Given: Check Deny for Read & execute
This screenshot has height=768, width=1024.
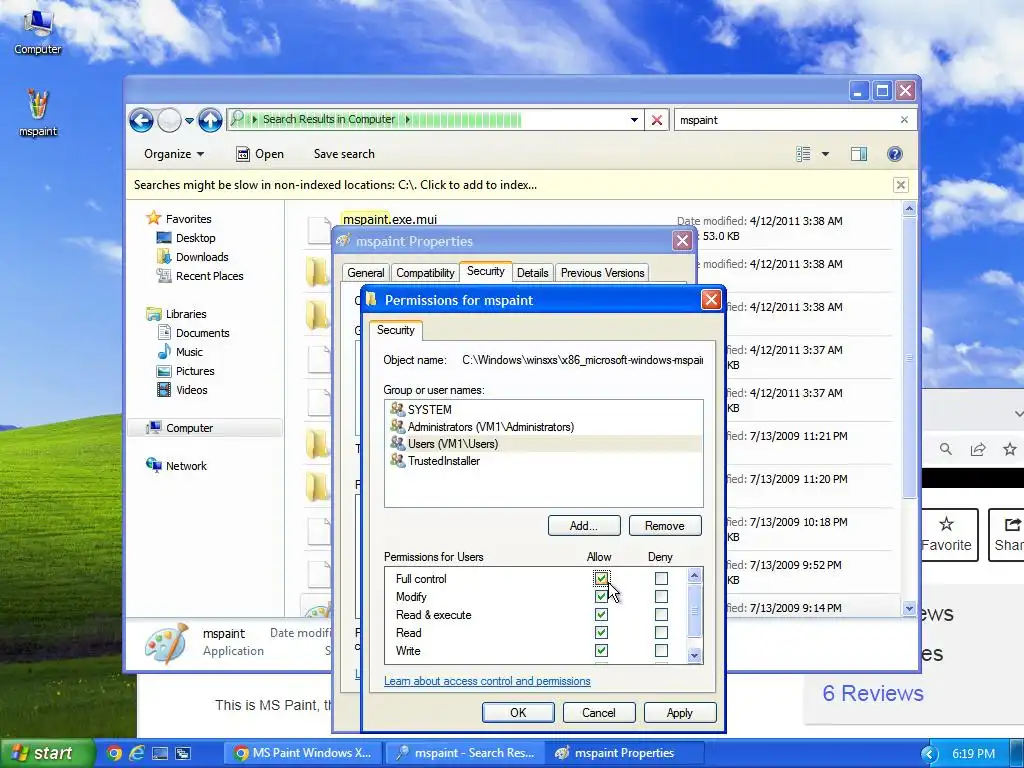Looking at the screenshot, I should click(662, 615).
